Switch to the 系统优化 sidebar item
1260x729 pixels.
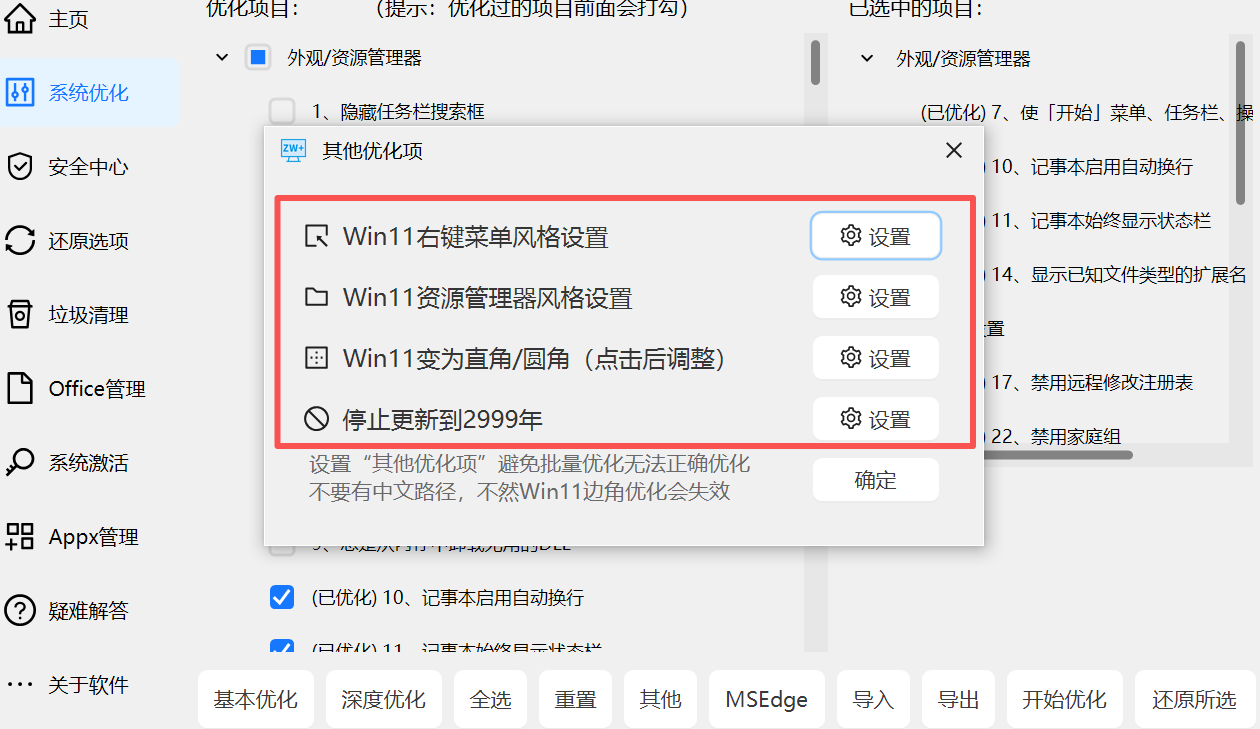click(90, 93)
